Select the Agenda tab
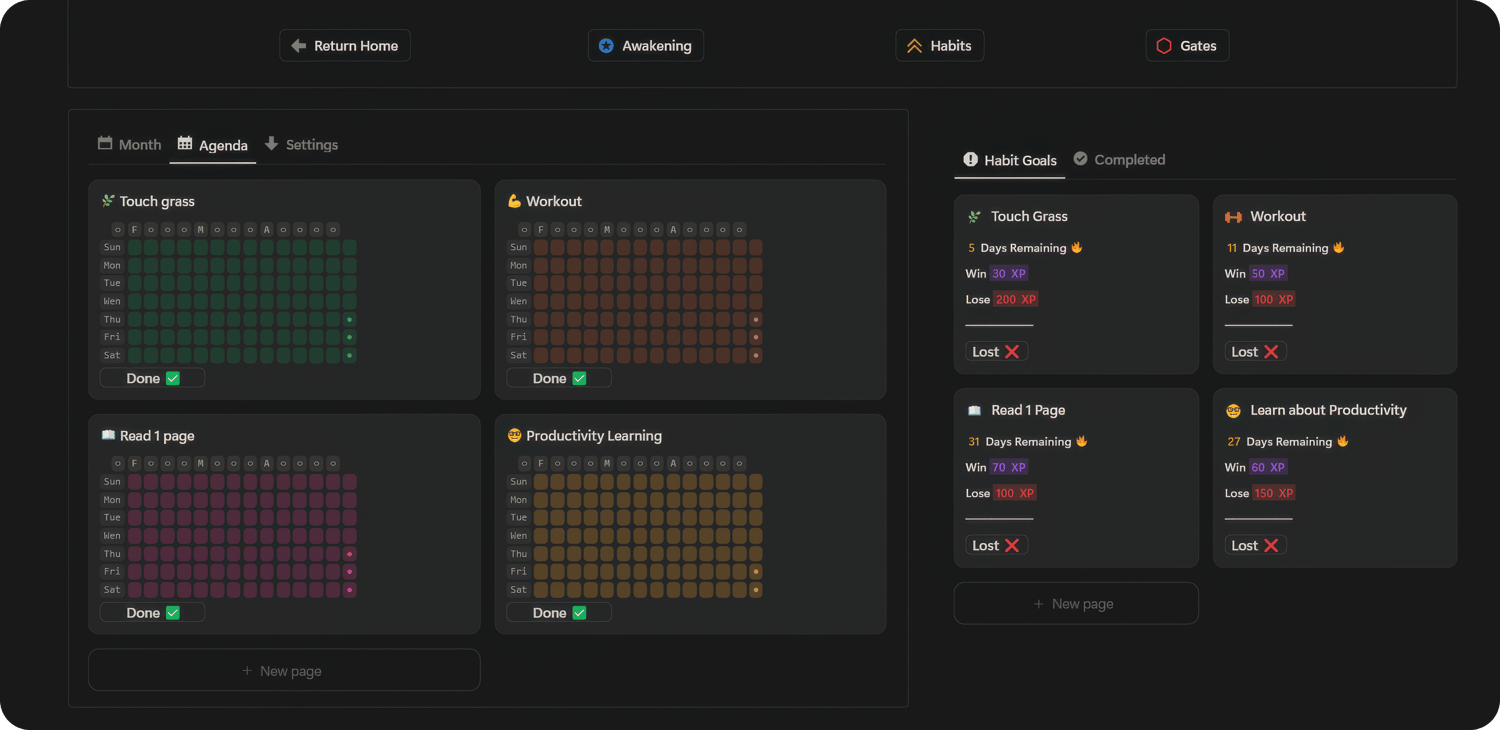This screenshot has width=1500, height=730. pos(212,145)
